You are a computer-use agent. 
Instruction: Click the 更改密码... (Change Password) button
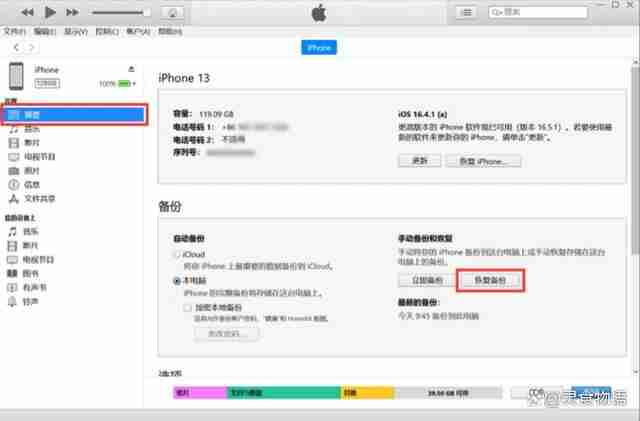click(227, 334)
